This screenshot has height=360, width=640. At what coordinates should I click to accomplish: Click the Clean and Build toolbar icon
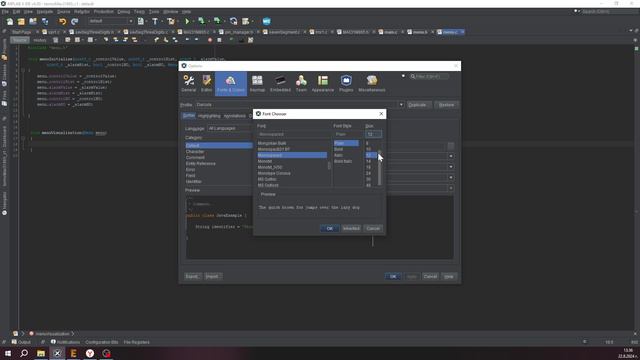pyautogui.click(x=171, y=21)
